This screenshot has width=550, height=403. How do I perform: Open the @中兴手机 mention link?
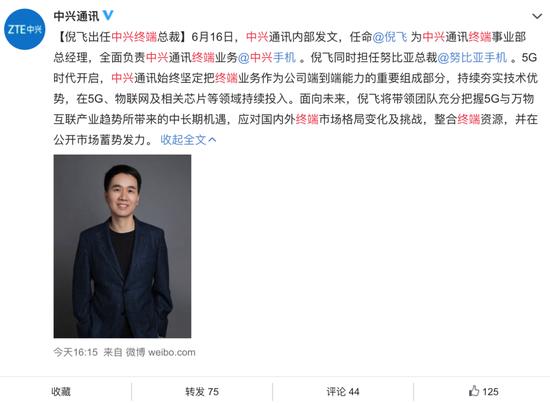pos(267,57)
